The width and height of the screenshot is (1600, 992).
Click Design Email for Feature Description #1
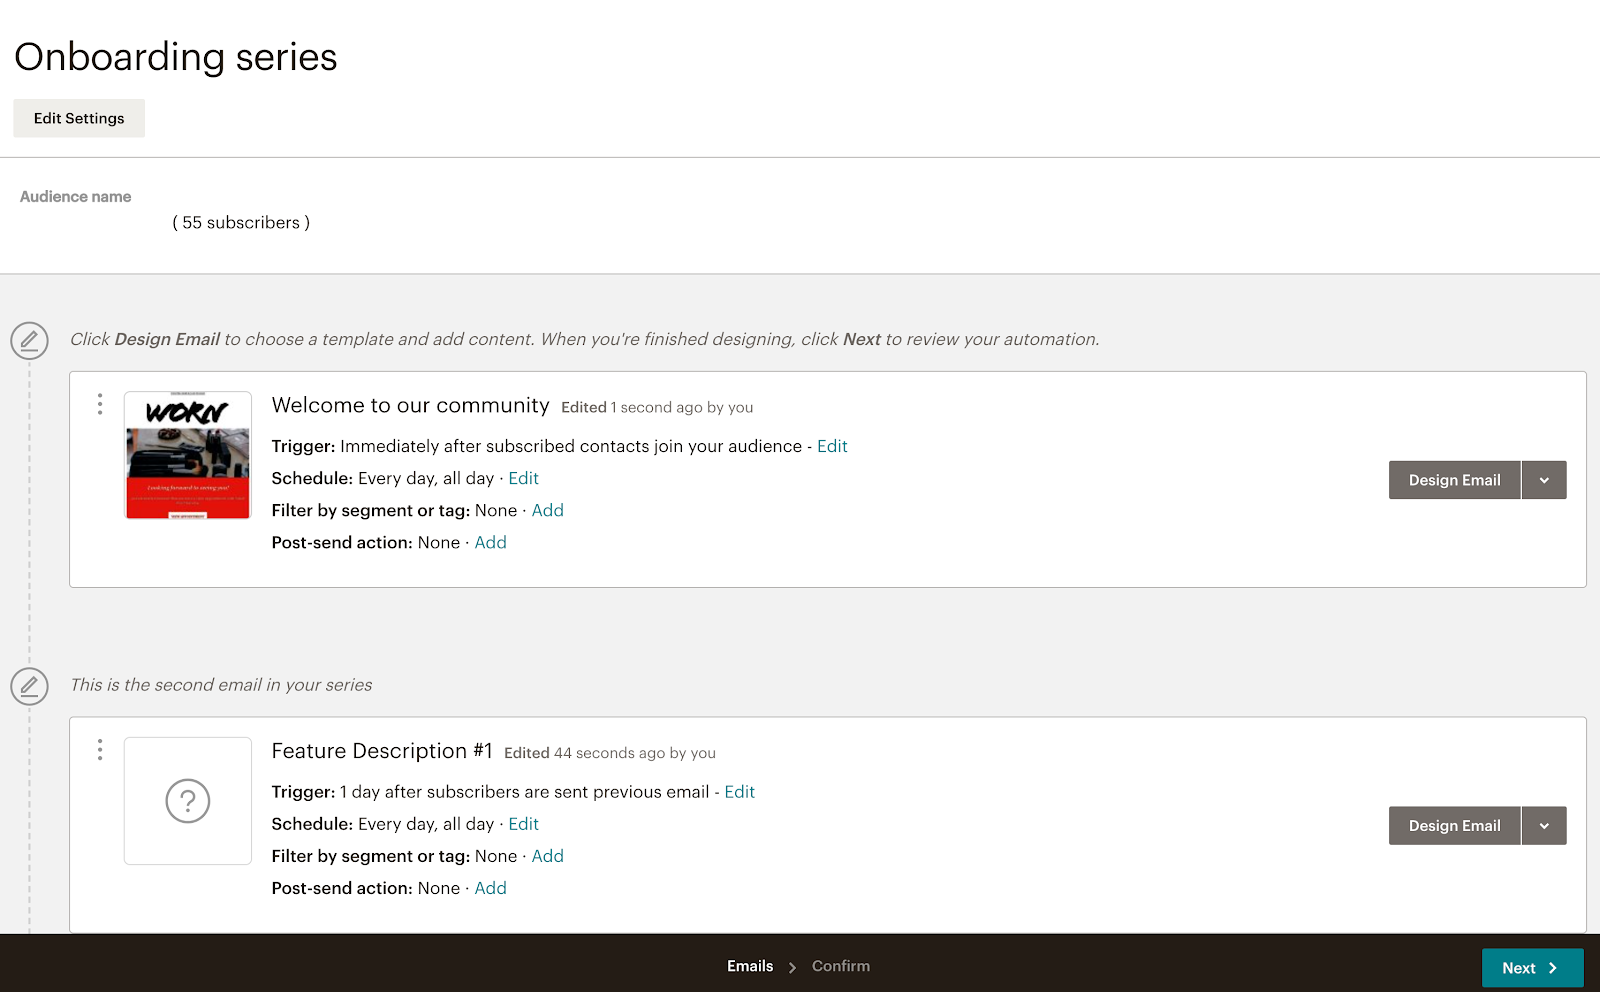pos(1454,826)
